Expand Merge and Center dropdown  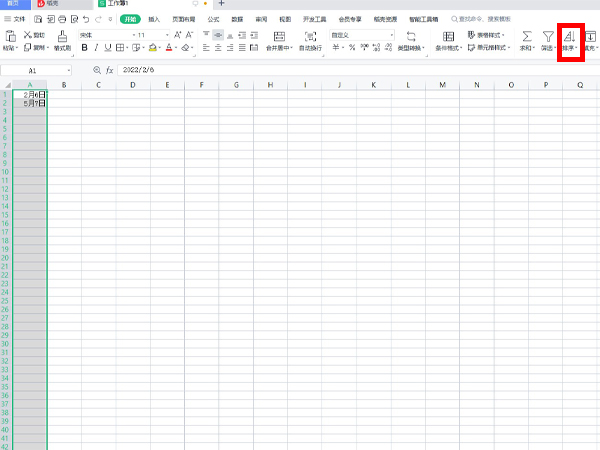tap(292, 48)
